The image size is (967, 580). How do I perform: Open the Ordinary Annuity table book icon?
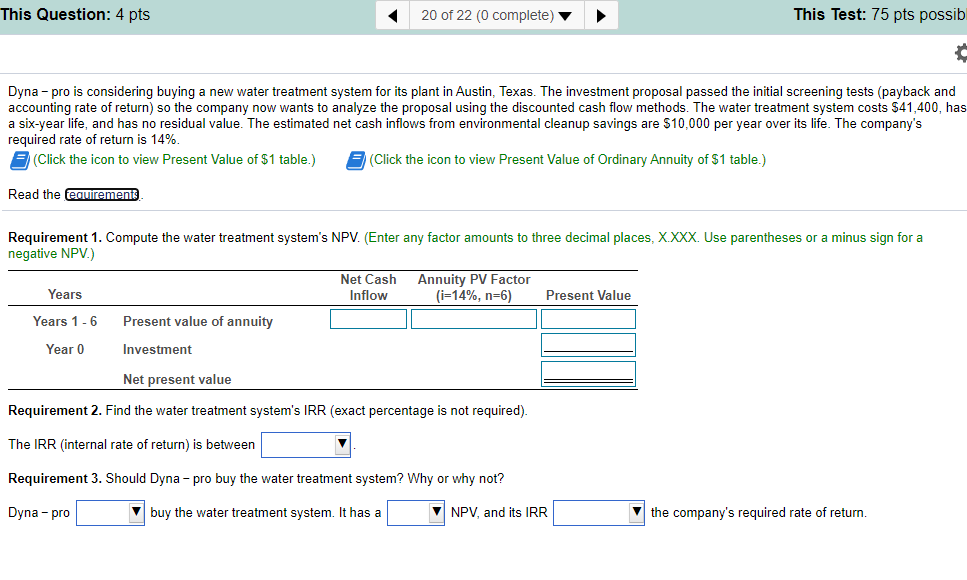tap(356, 160)
